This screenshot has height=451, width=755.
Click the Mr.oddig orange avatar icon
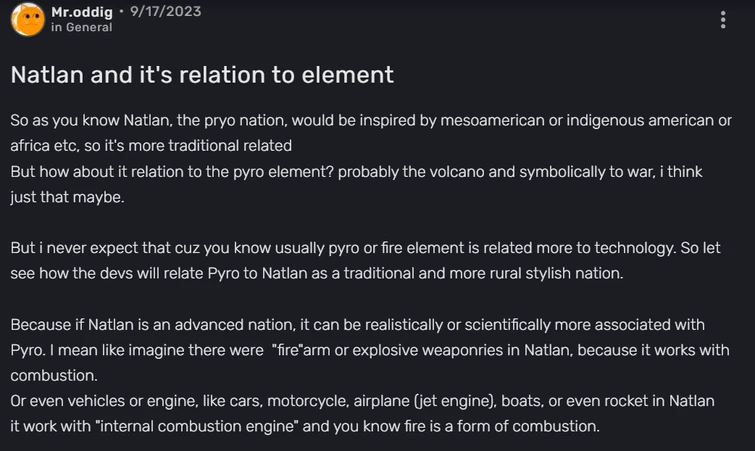tap(27, 19)
